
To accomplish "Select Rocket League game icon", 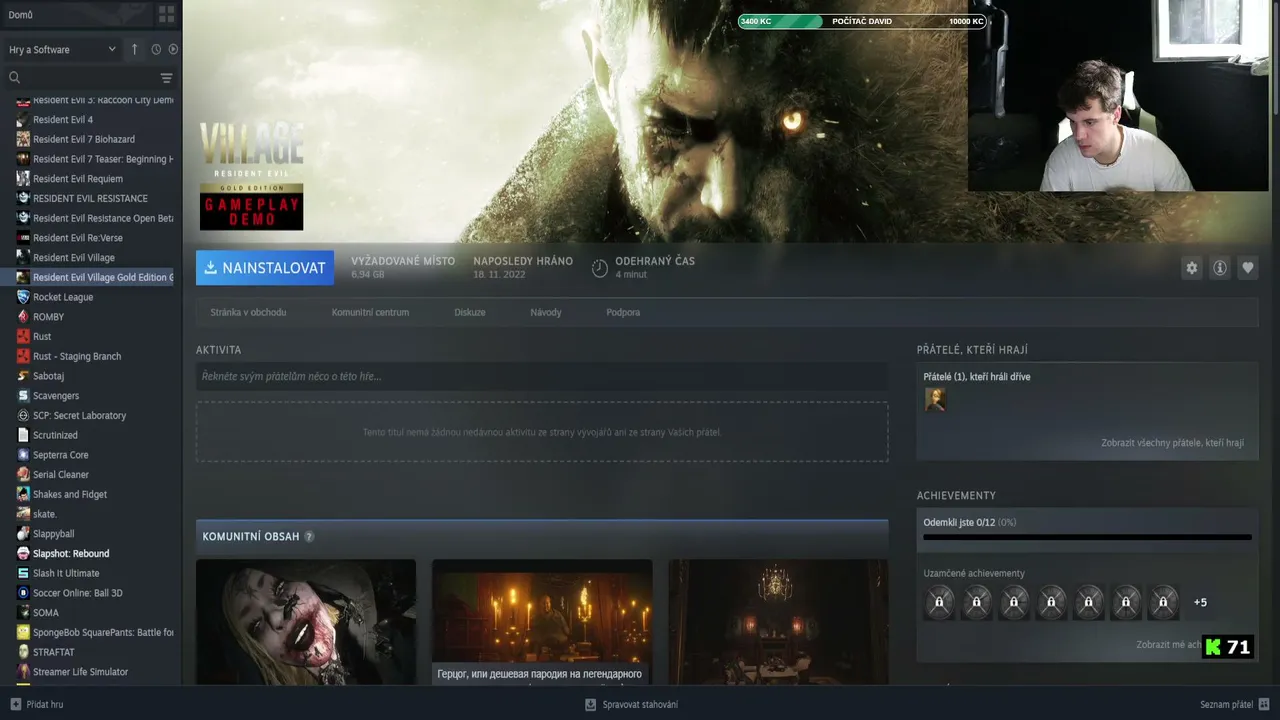I will (x=23, y=297).
